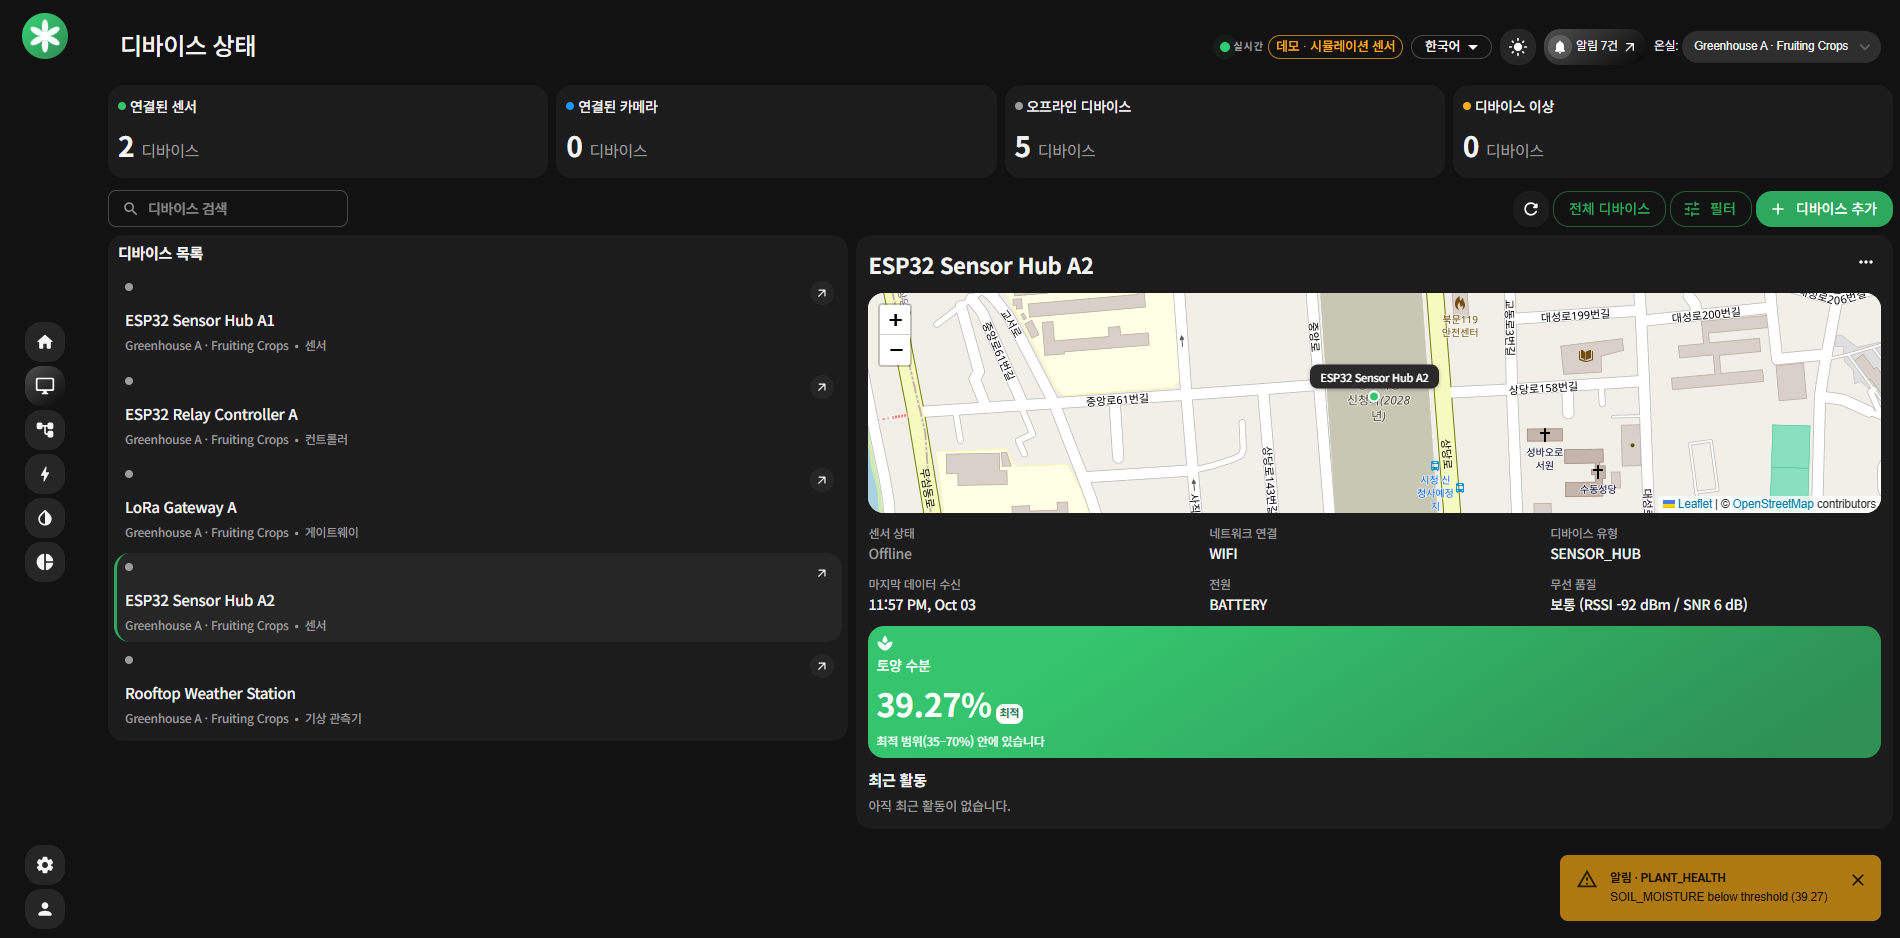Dismiss the PLANT_HEALTH alert notification

click(x=1858, y=880)
